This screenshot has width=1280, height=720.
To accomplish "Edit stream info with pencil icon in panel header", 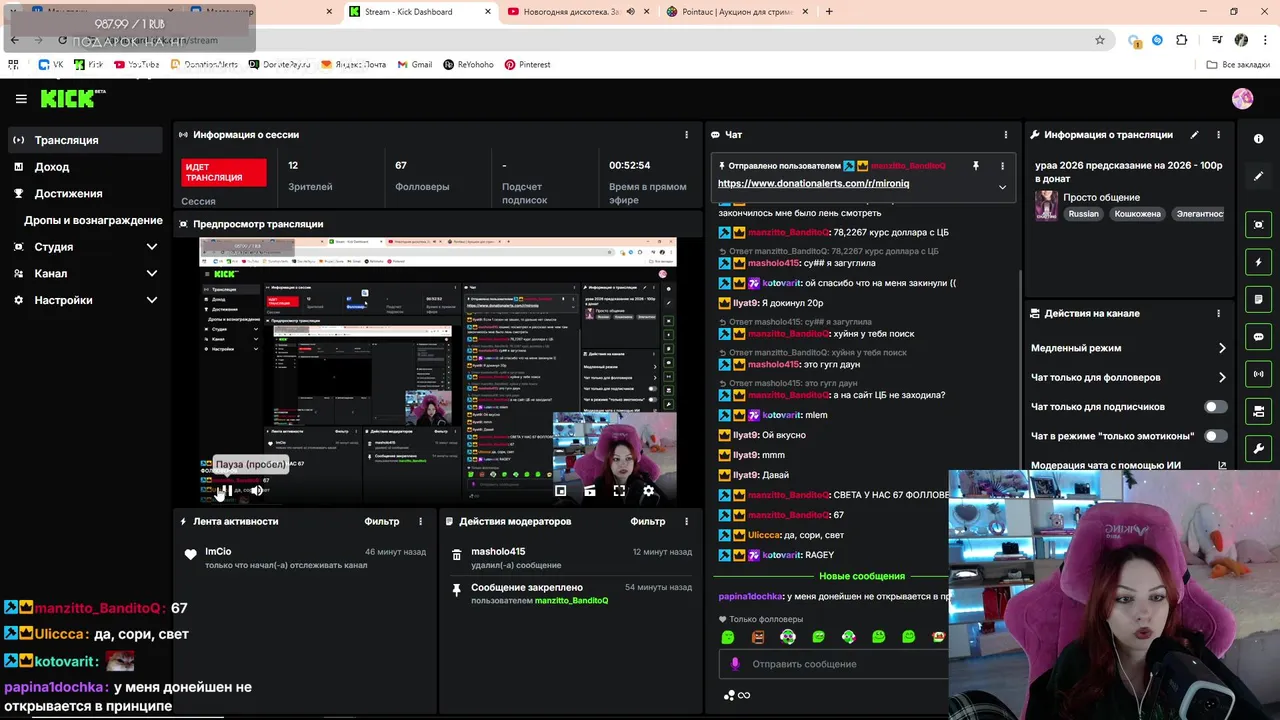I will pos(1194,134).
